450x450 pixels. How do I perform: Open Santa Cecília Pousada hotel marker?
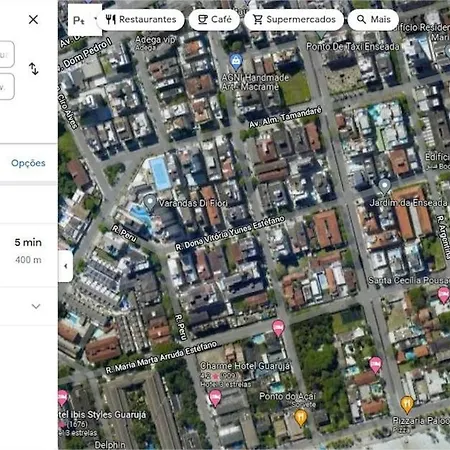pyautogui.click(x=444, y=295)
